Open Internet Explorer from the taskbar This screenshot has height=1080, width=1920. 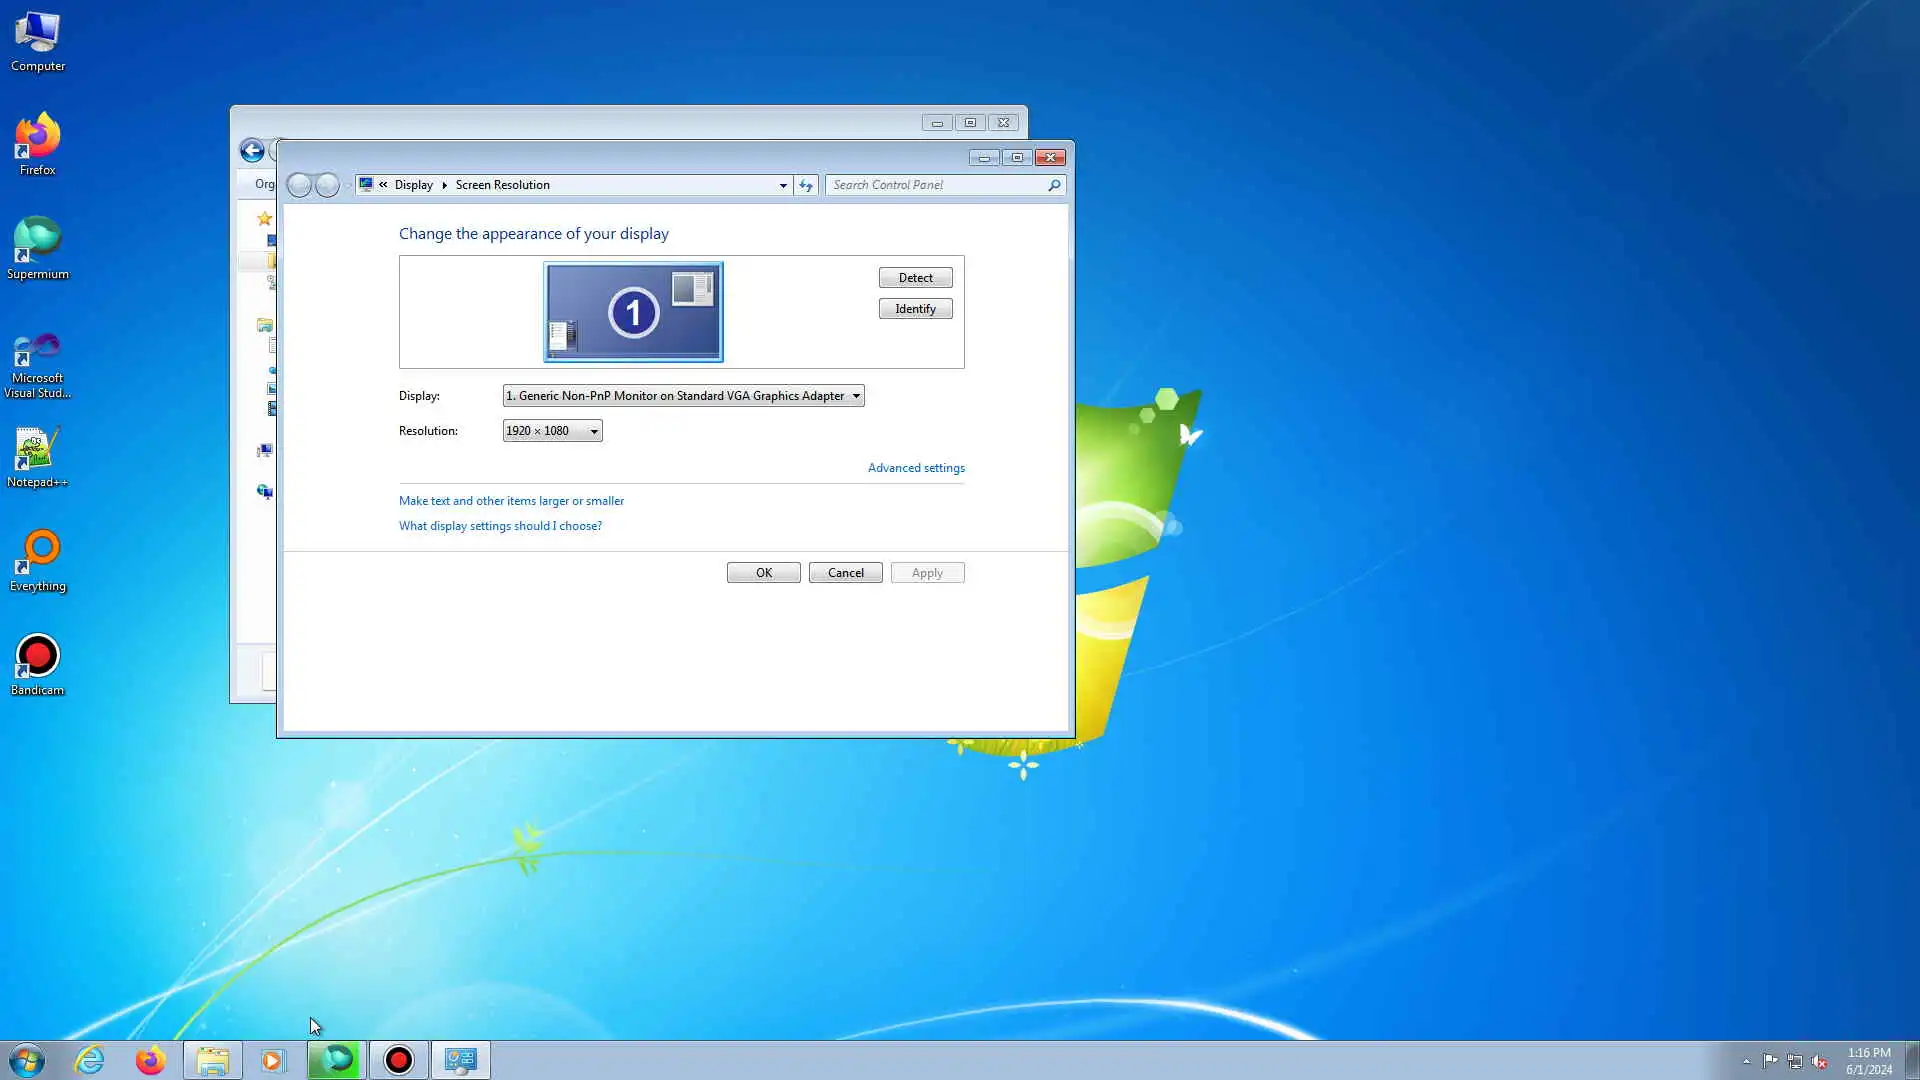pyautogui.click(x=90, y=1060)
